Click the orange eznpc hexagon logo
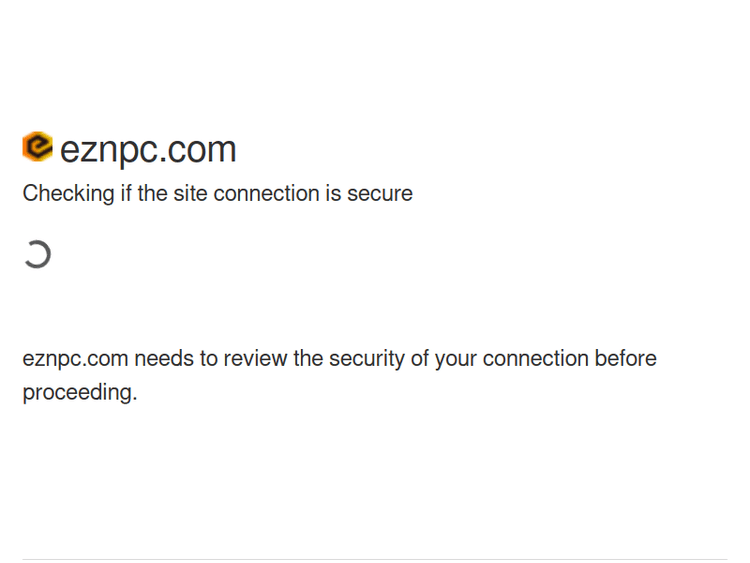Viewport: 750px width, 563px height. tap(37, 147)
